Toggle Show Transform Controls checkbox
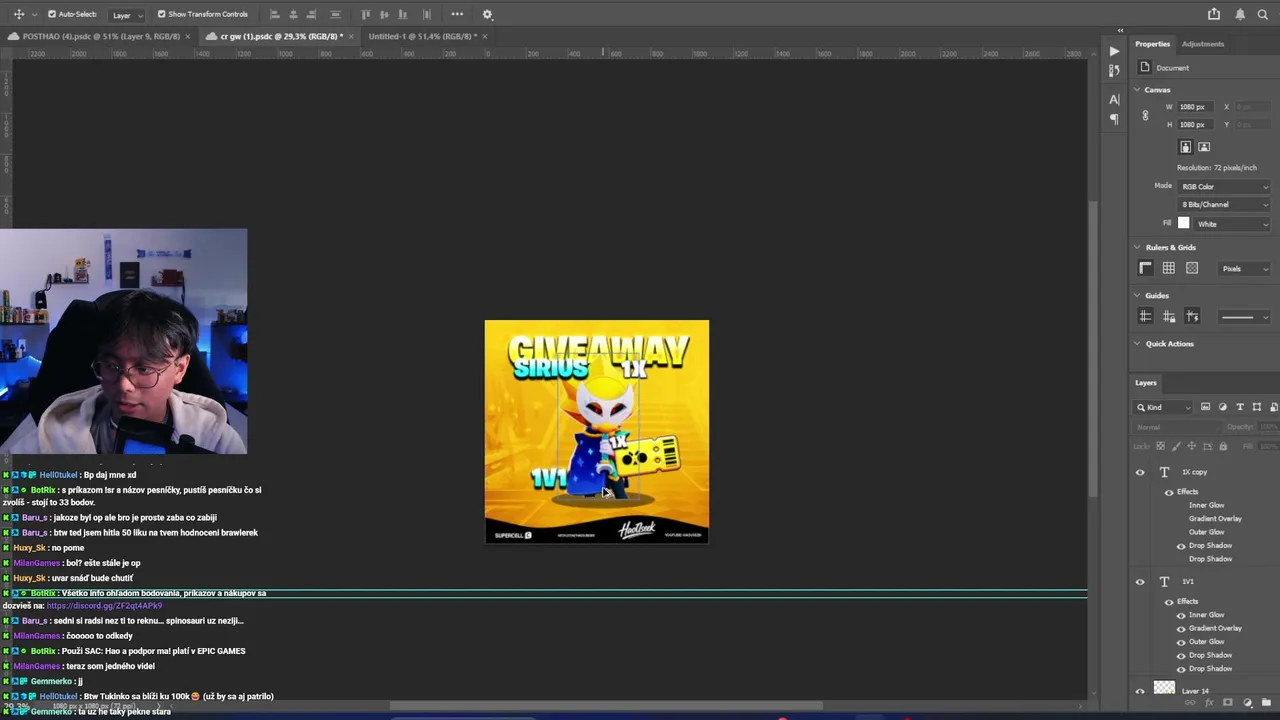The height and width of the screenshot is (720, 1280). point(161,14)
